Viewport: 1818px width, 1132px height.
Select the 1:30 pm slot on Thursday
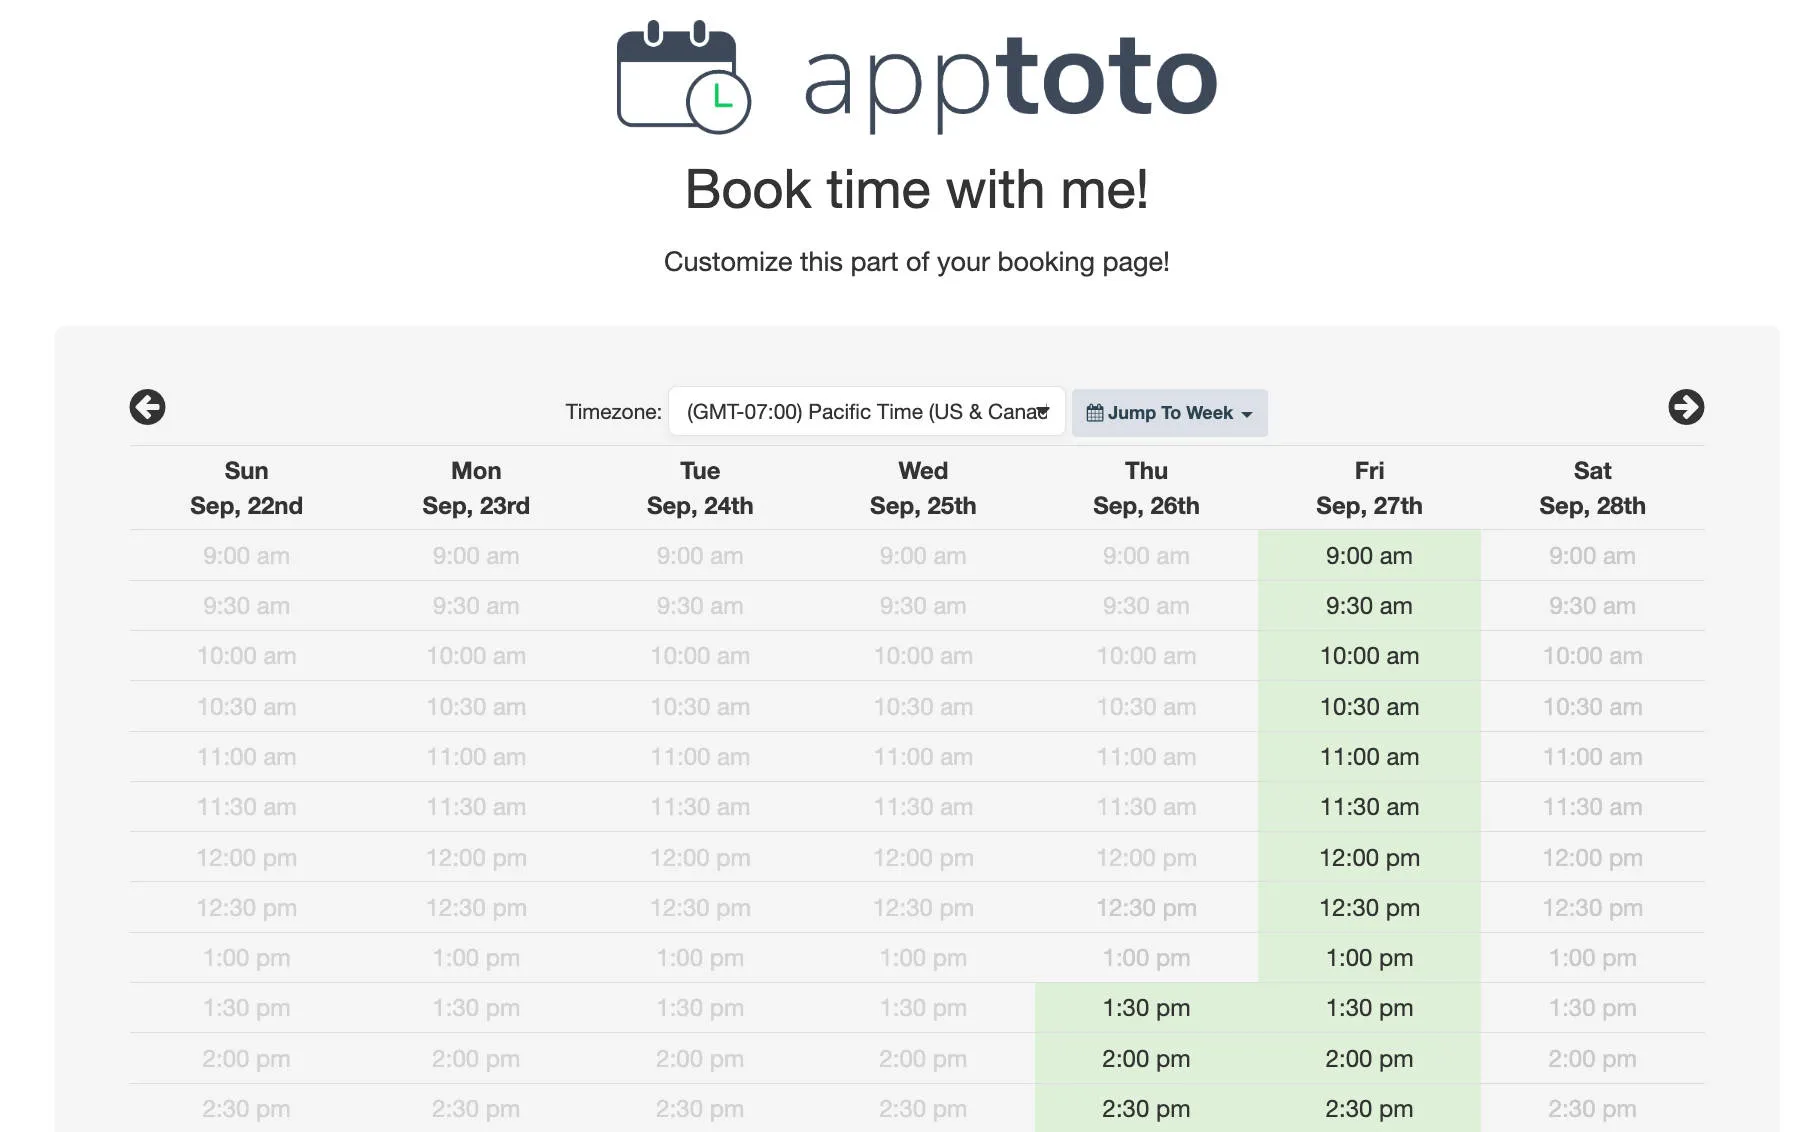click(1146, 1008)
